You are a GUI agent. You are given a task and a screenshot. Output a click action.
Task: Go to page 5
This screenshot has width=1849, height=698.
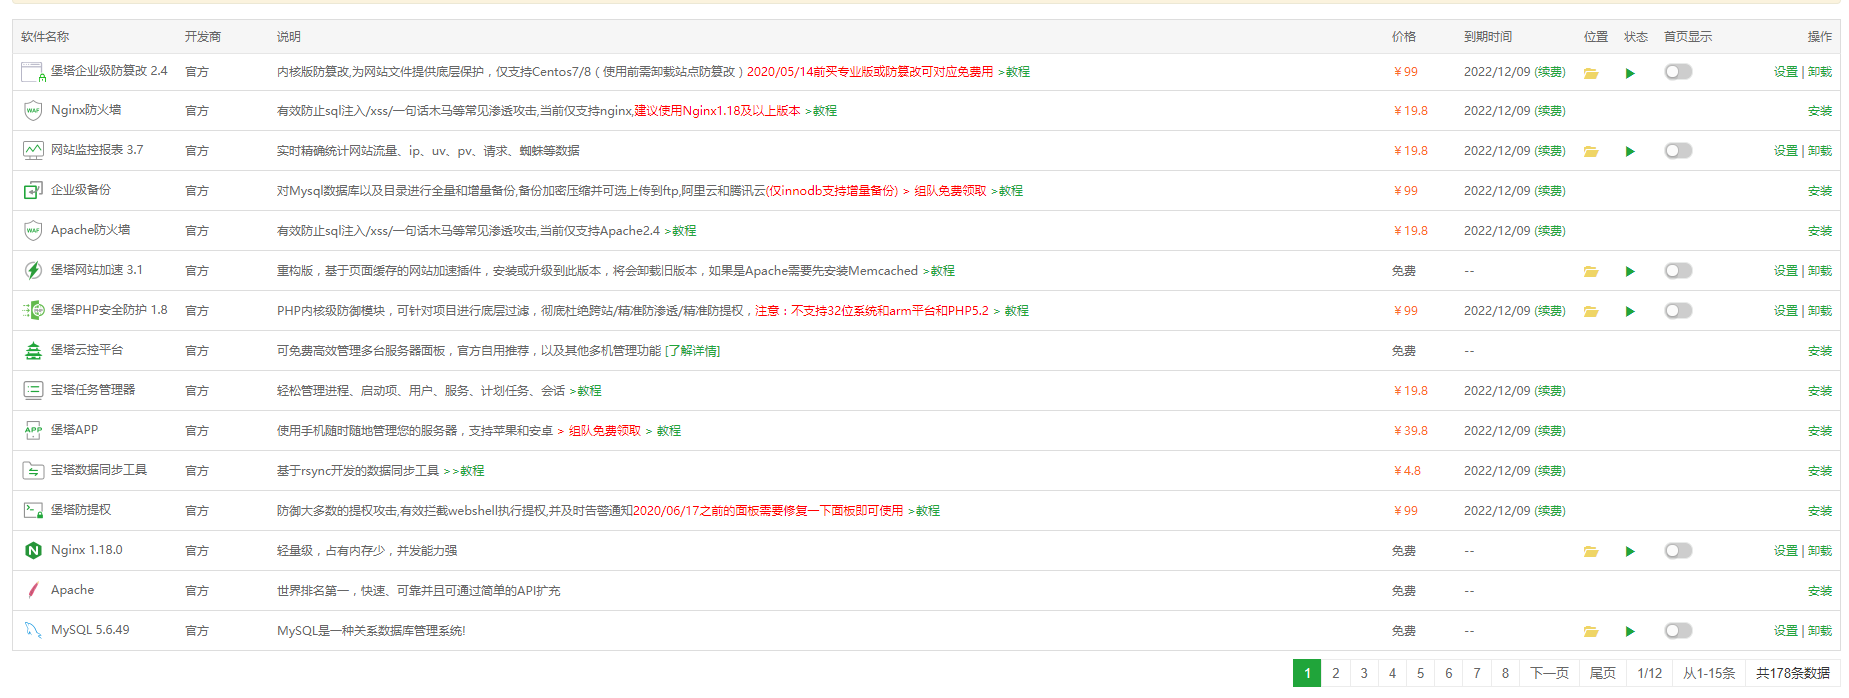(x=1420, y=673)
